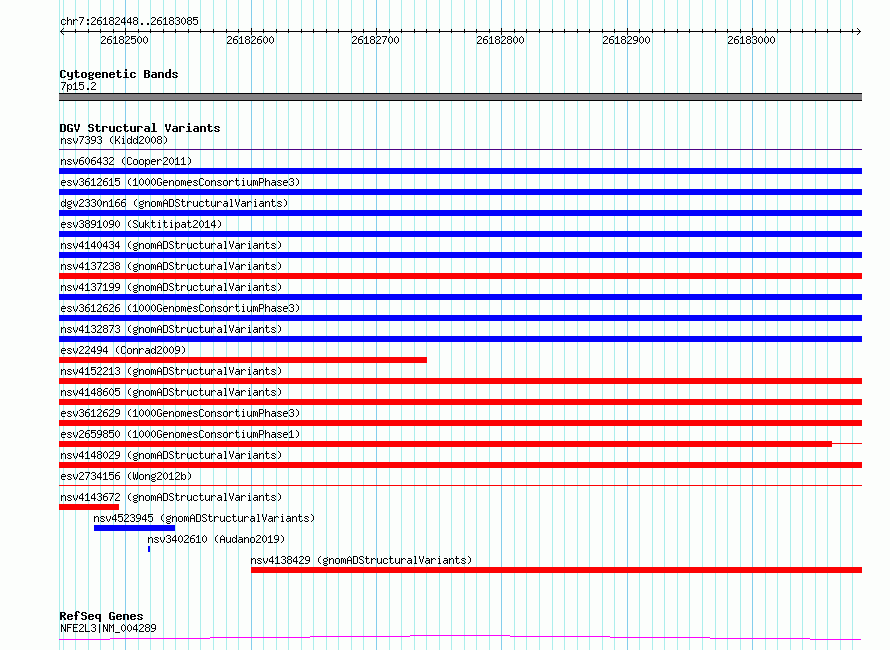Click the chr7:26182448..26183085 coordinate text
890x650 pixels.
(129, 21)
